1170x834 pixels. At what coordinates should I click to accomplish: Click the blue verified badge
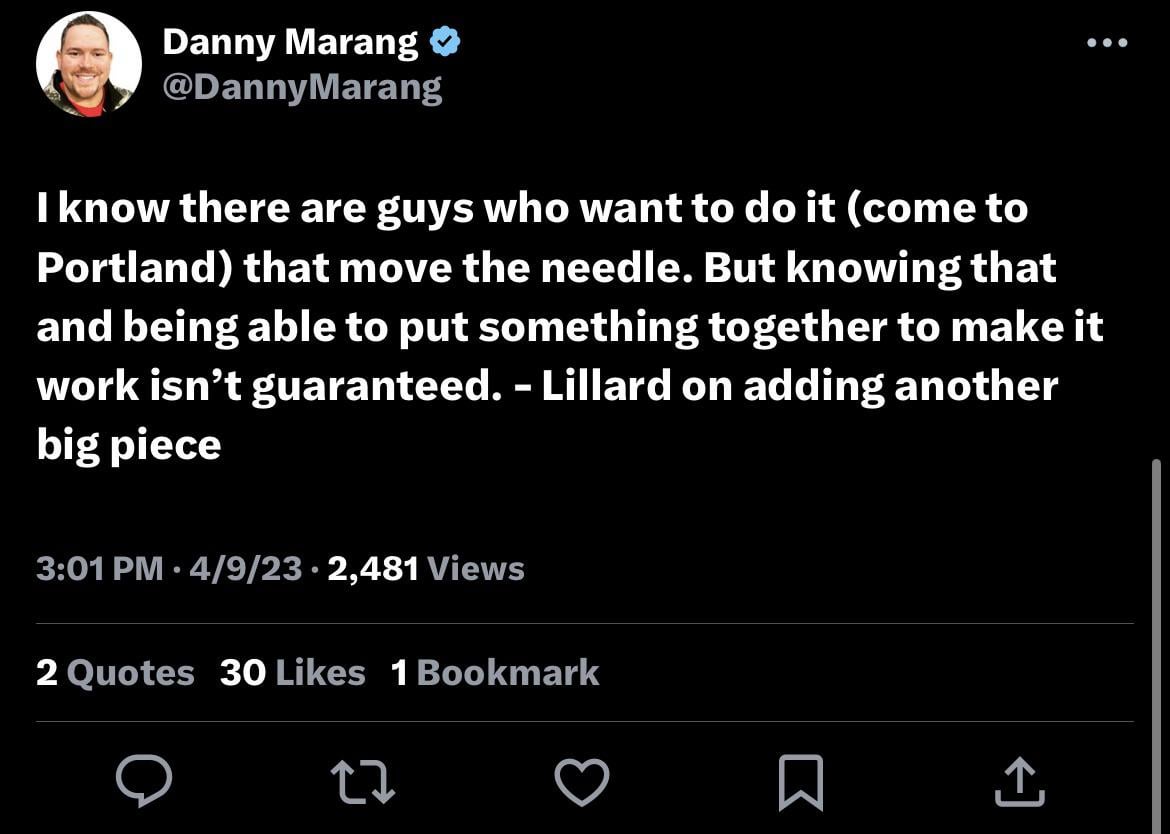(x=445, y=42)
